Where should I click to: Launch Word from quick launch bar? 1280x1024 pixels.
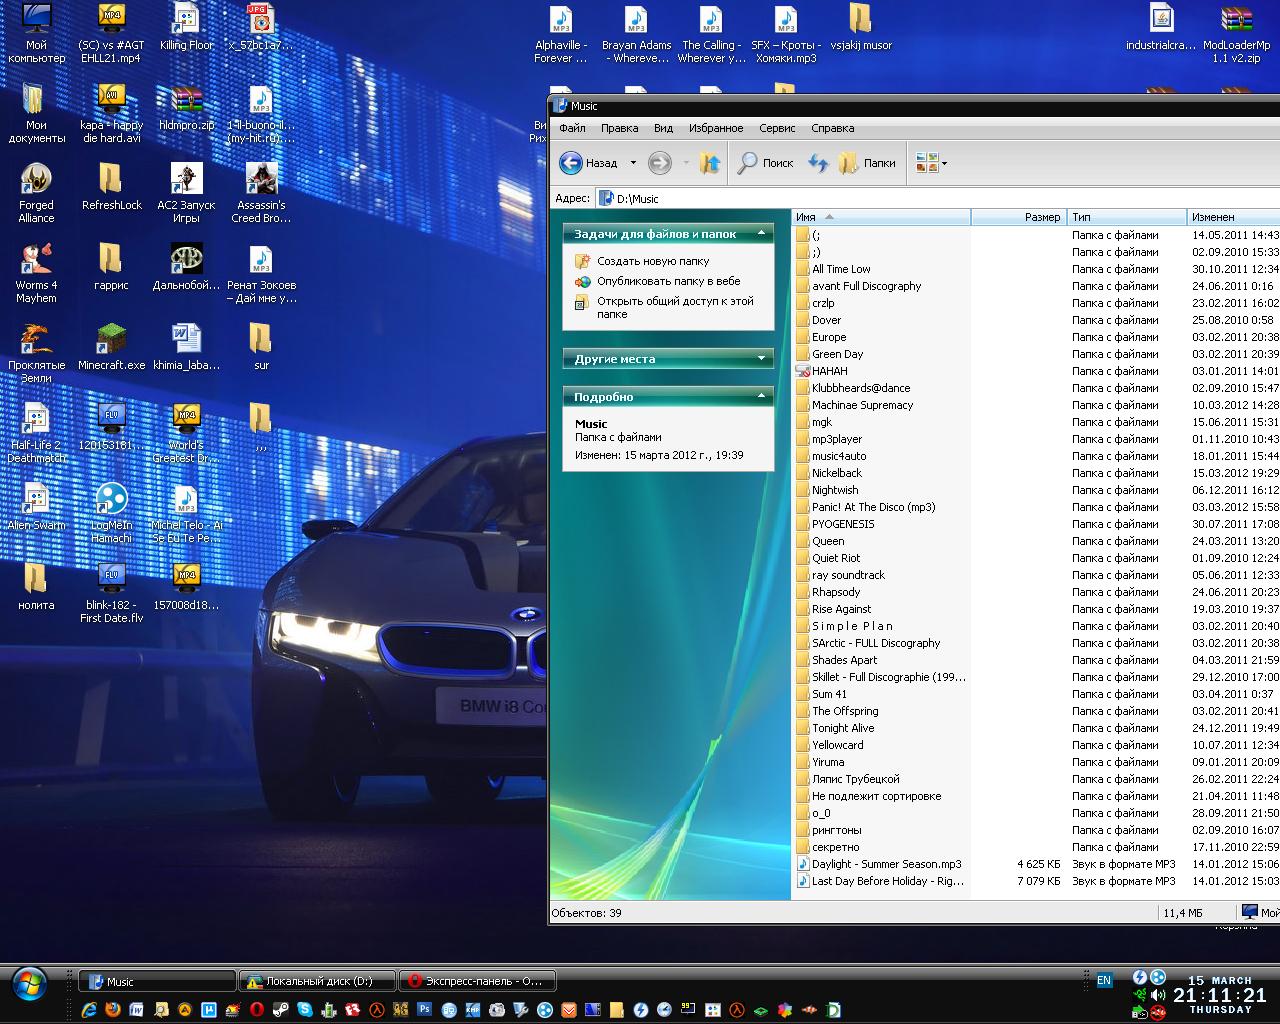click(x=136, y=1010)
